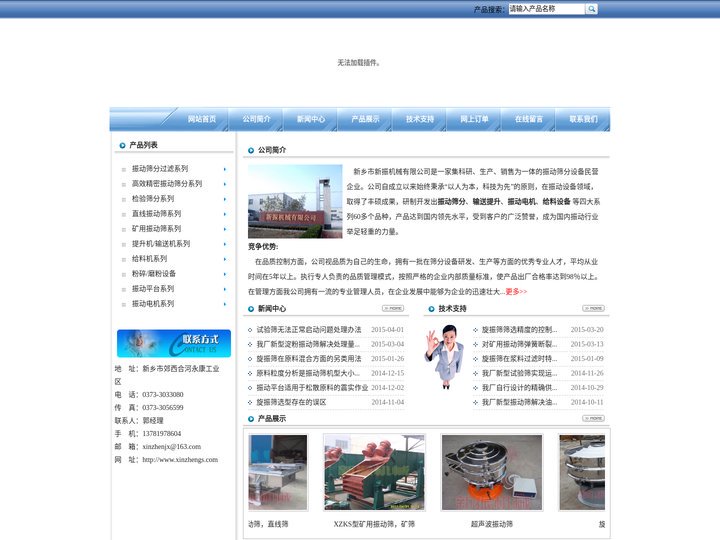The height and width of the screenshot is (540, 720).
Task: Open tech article 旋振筛筛选精度的控制...
Action: [519, 330]
